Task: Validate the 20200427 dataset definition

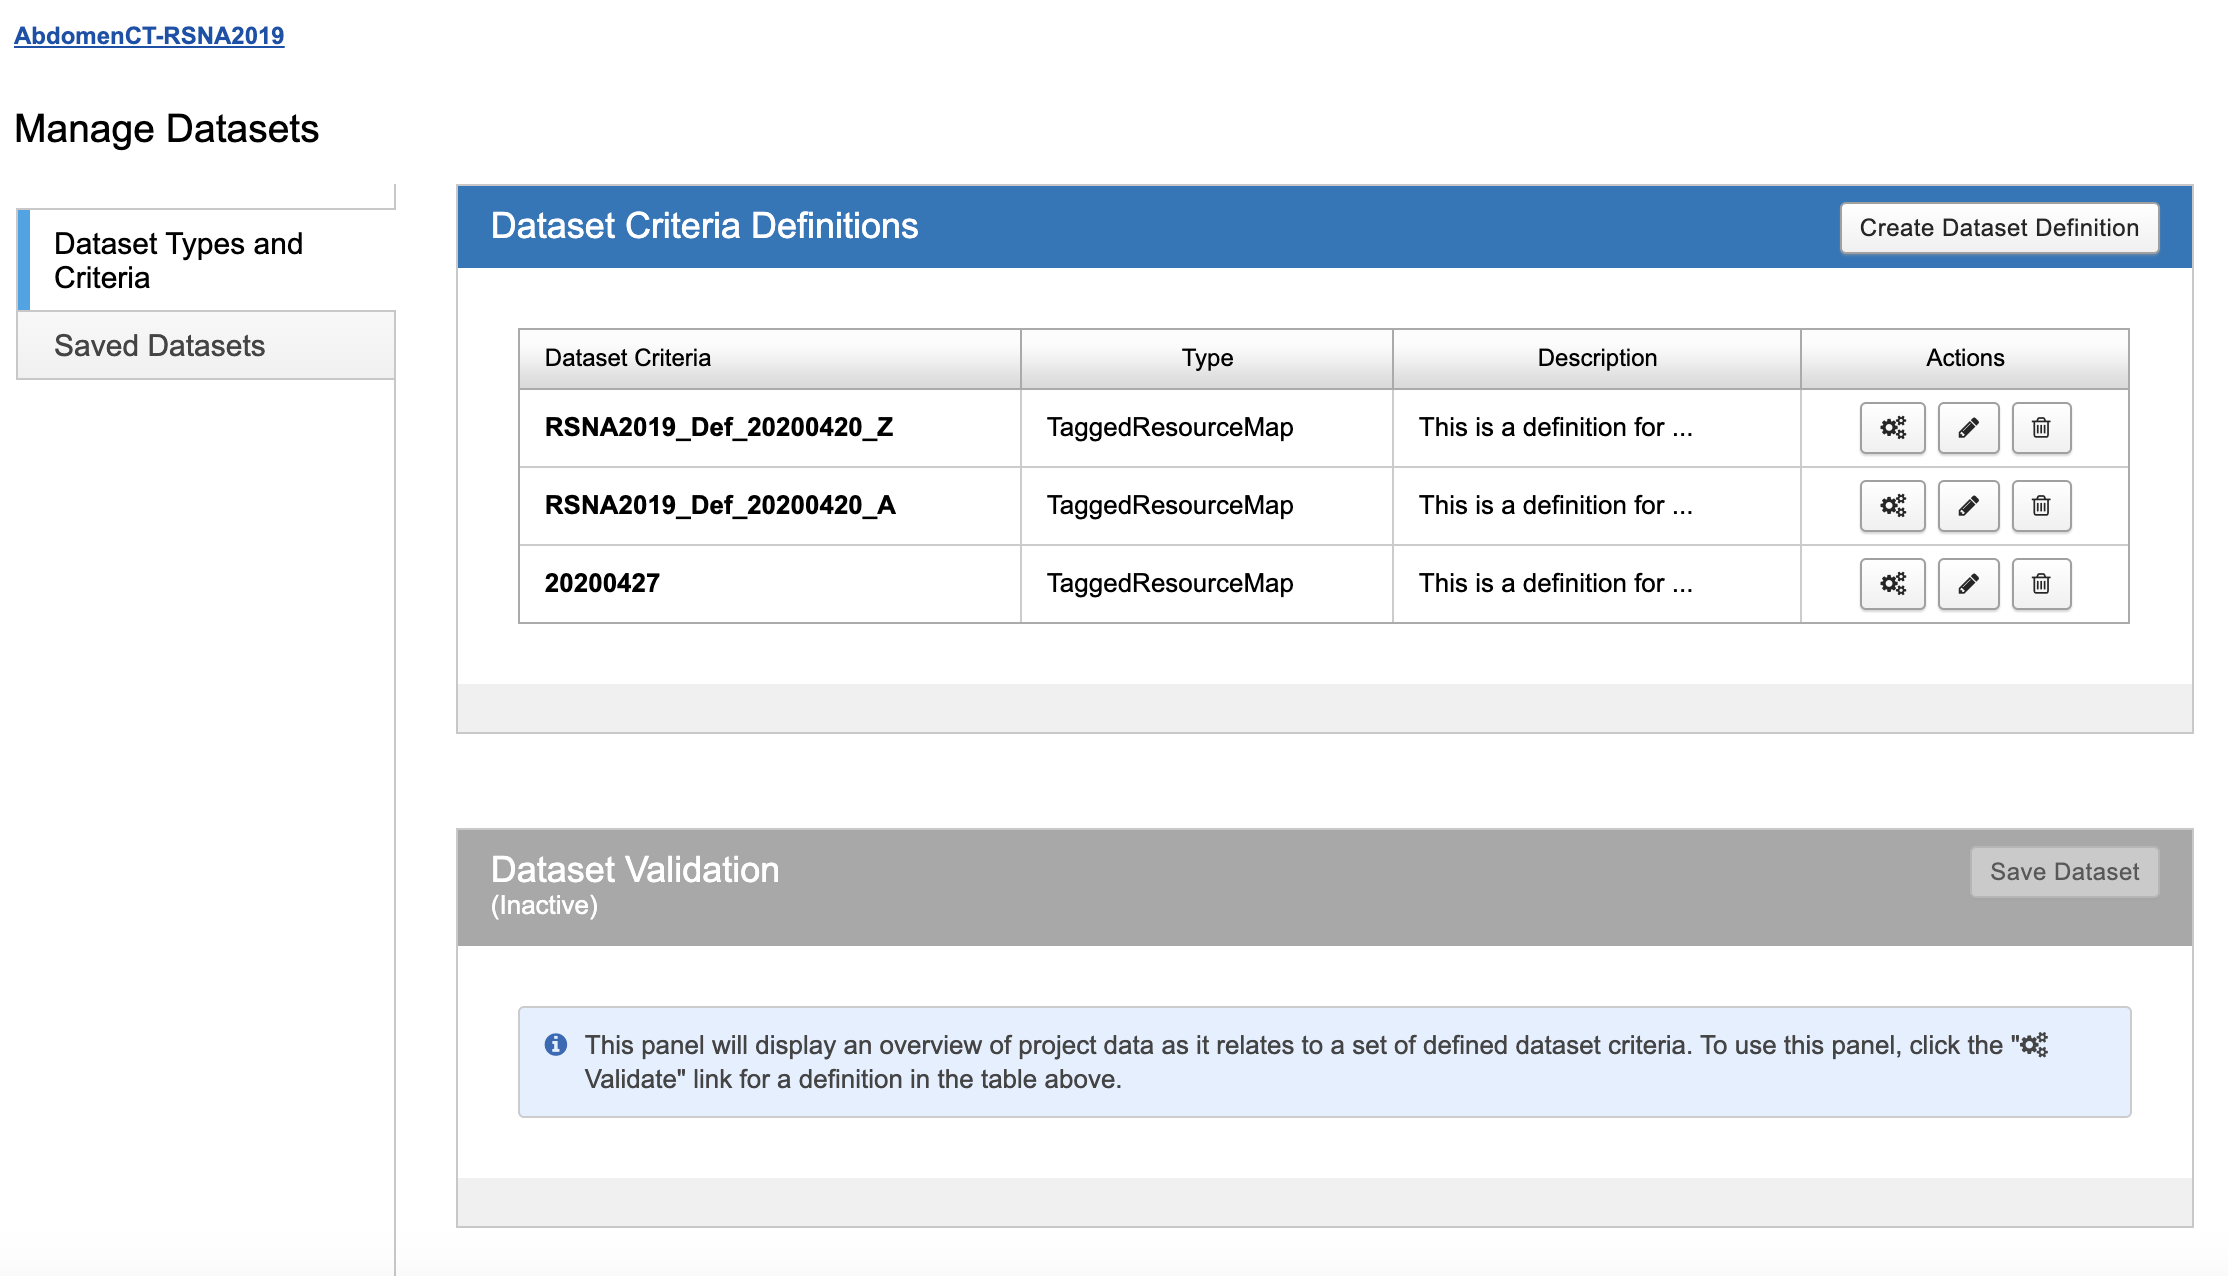Action: coord(1892,584)
